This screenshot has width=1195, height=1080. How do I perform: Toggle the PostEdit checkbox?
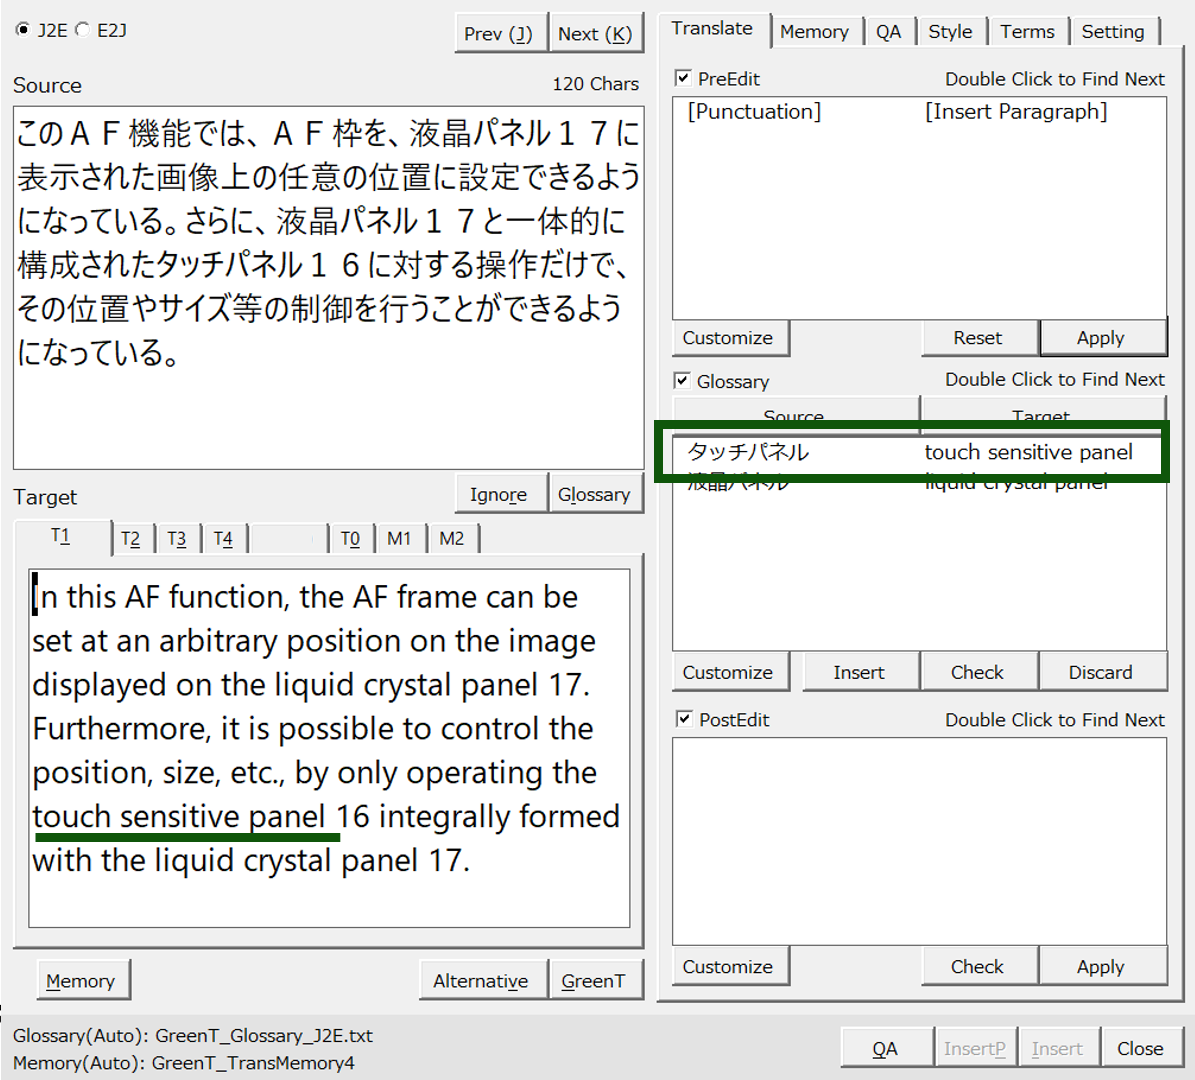684,719
